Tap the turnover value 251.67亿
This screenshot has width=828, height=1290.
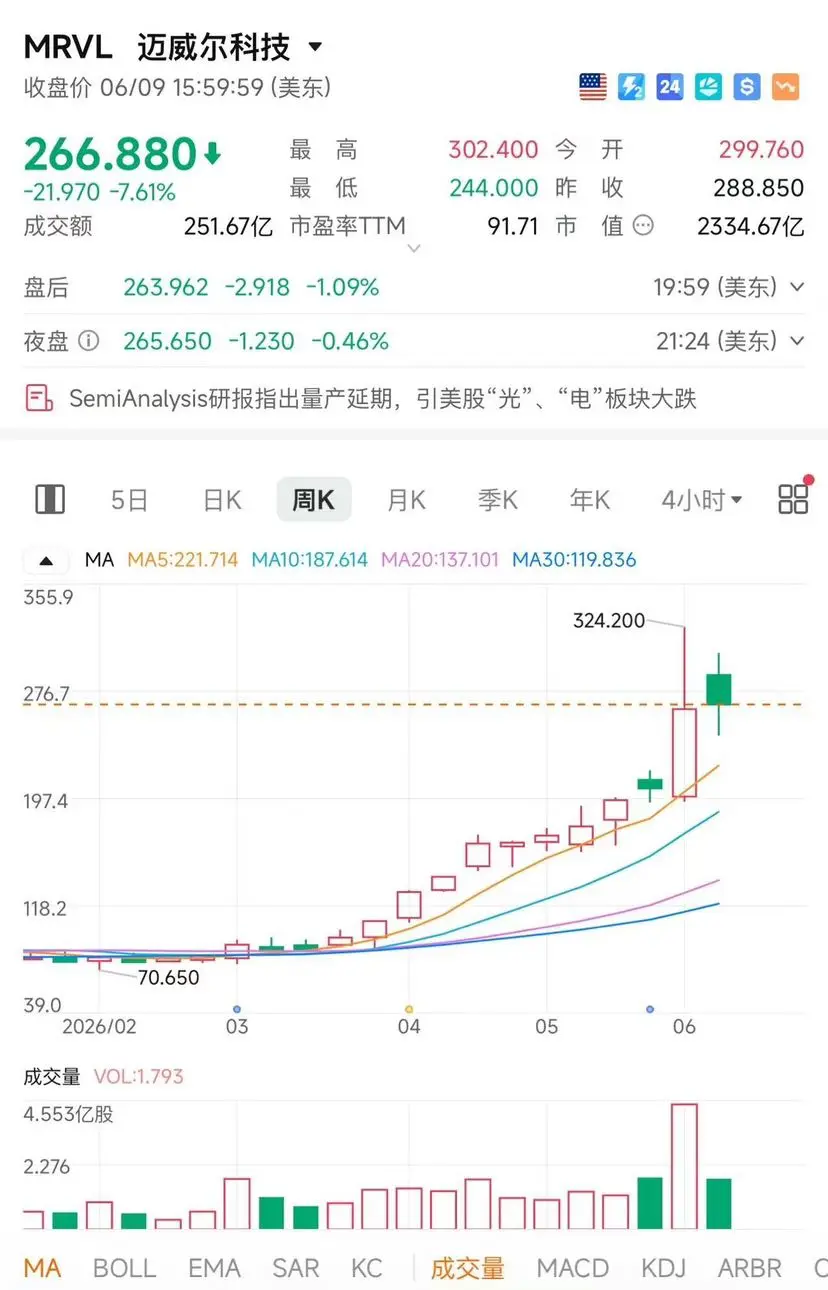click(x=228, y=226)
